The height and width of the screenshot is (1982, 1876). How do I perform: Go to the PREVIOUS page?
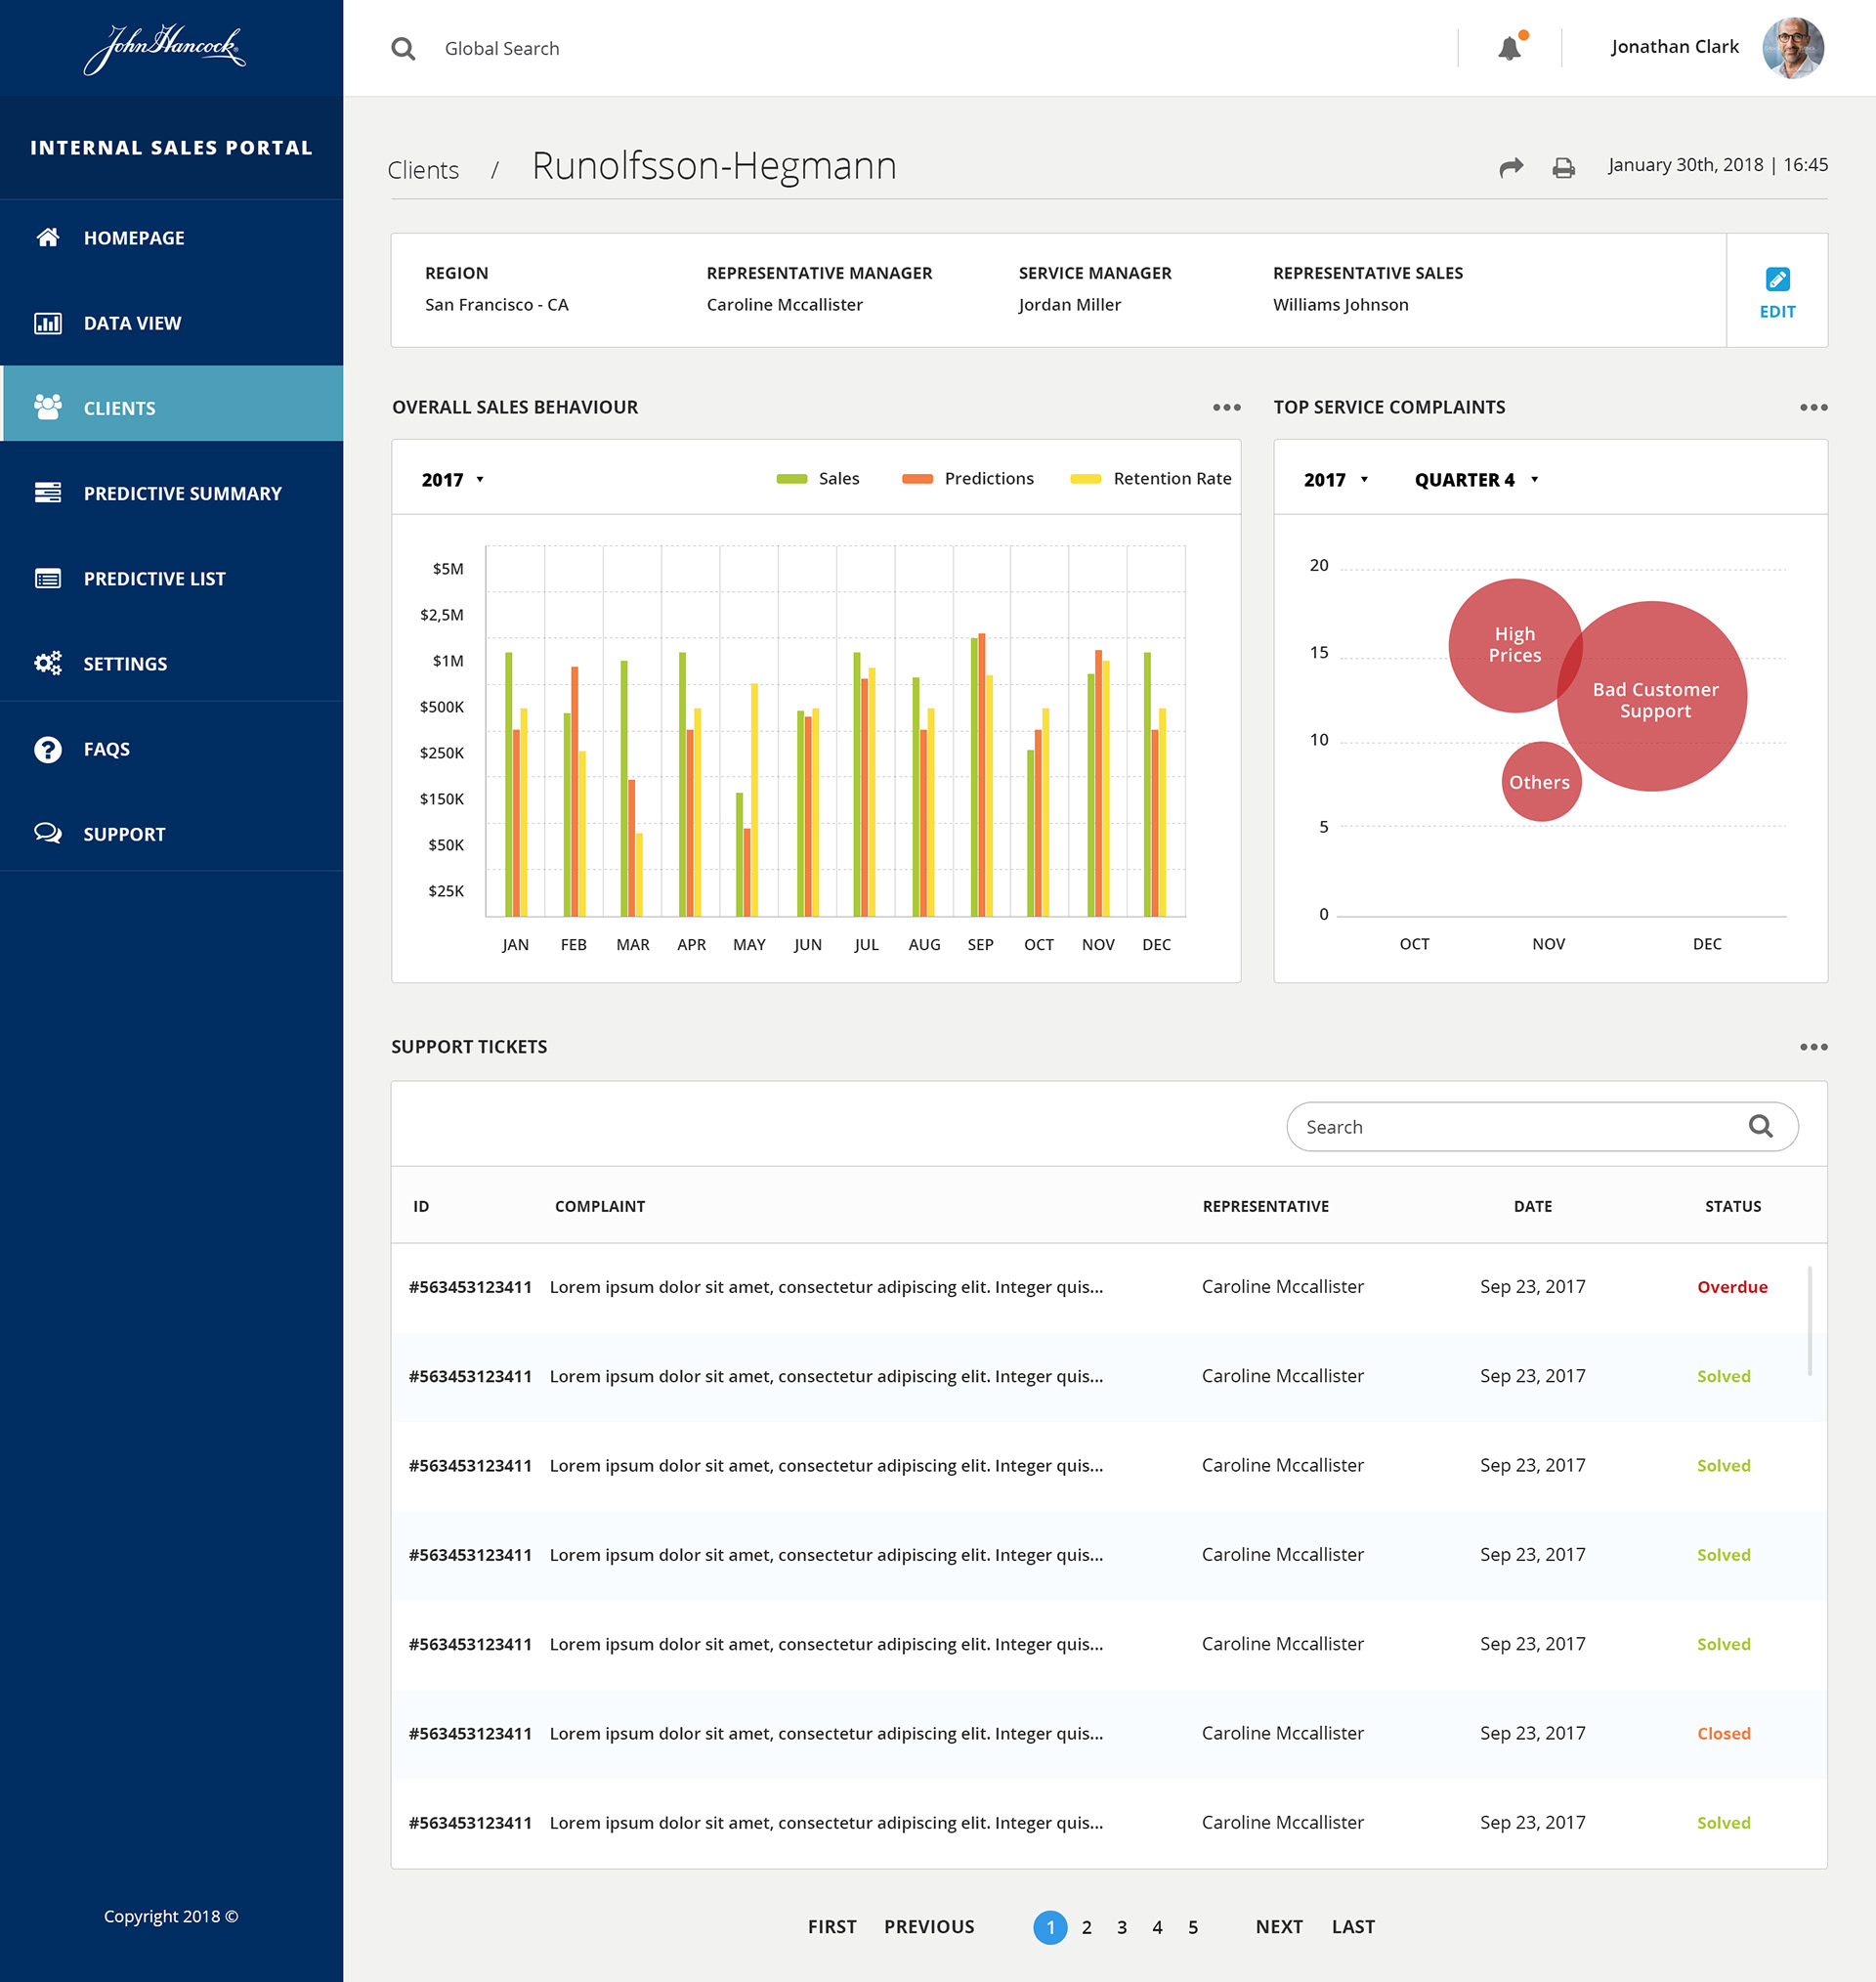(929, 1927)
